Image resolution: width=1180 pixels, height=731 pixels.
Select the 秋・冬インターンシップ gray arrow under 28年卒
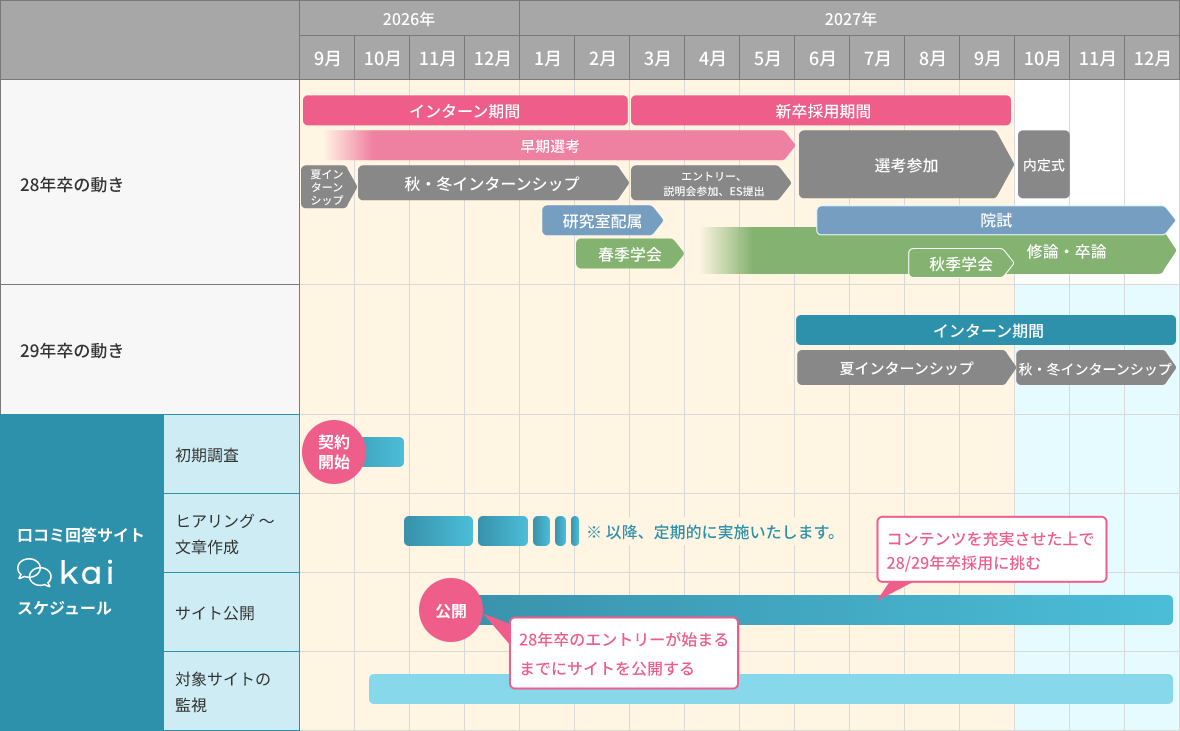(x=493, y=183)
